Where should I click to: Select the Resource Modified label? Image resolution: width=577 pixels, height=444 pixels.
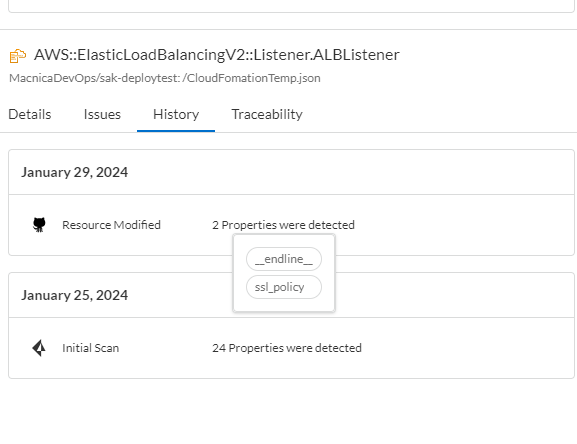point(111,225)
